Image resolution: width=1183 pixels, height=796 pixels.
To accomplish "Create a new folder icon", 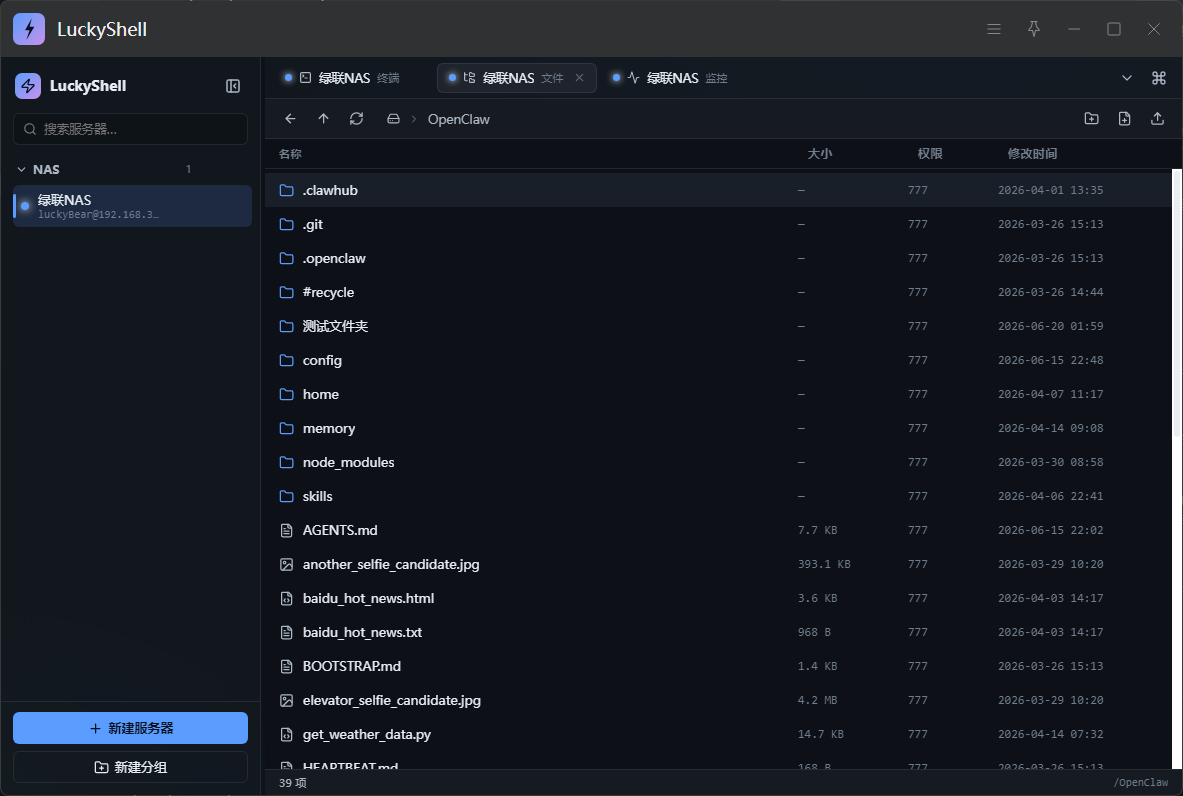I will click(1091, 118).
